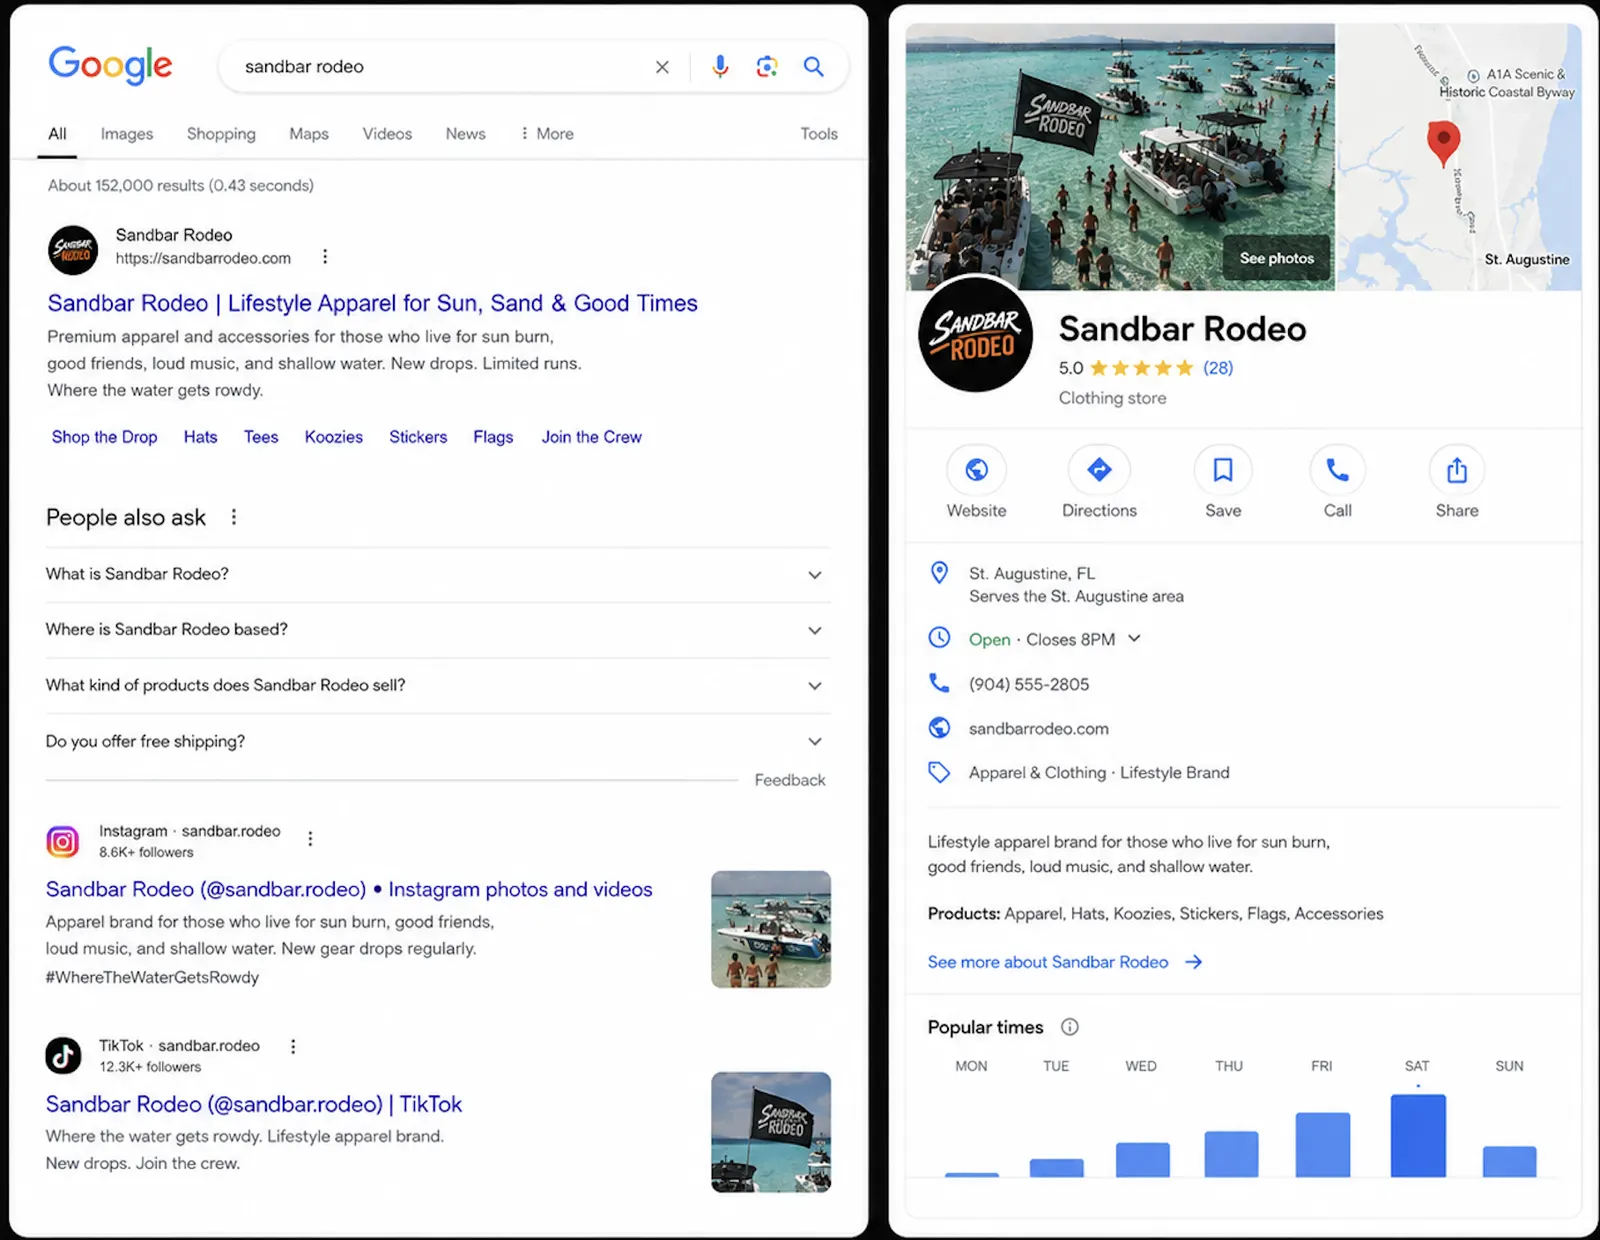Switch to the Images tab
Image resolution: width=1600 pixels, height=1240 pixels.
point(127,134)
